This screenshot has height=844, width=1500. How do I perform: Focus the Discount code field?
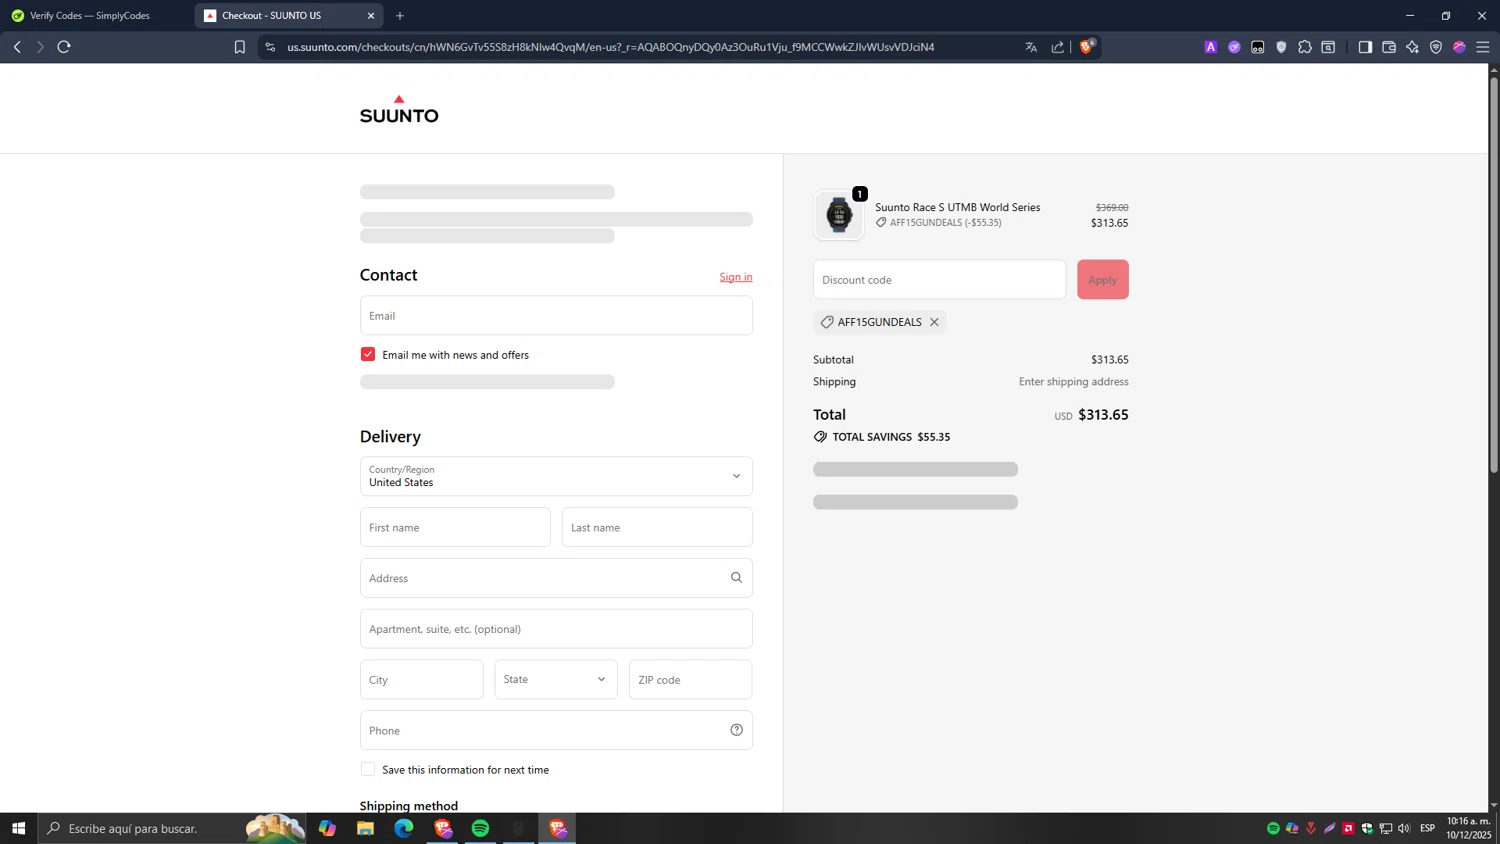click(940, 279)
